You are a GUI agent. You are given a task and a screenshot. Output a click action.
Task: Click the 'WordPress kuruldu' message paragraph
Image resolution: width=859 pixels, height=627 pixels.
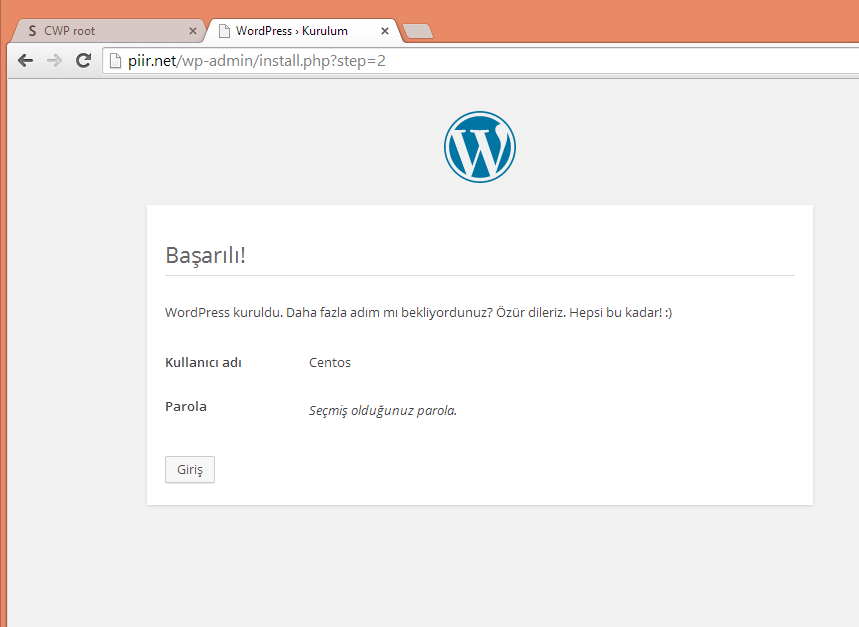click(419, 313)
